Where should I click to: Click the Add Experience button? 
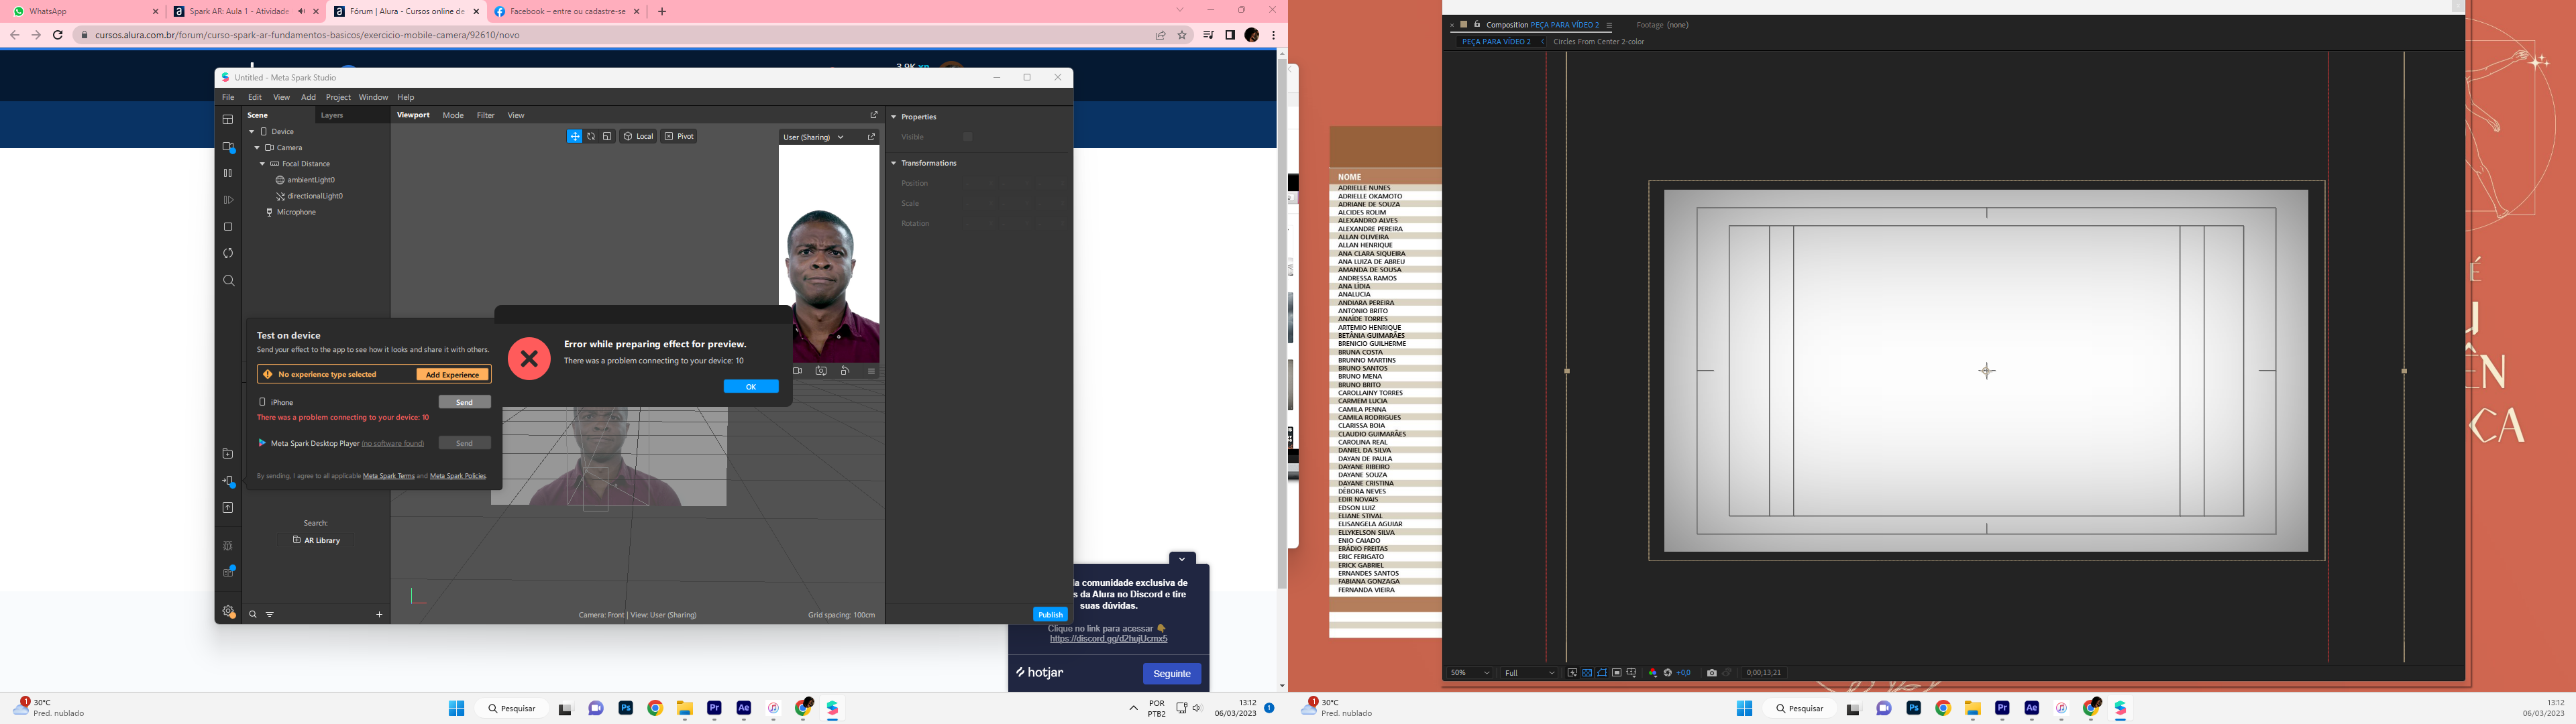(x=452, y=374)
